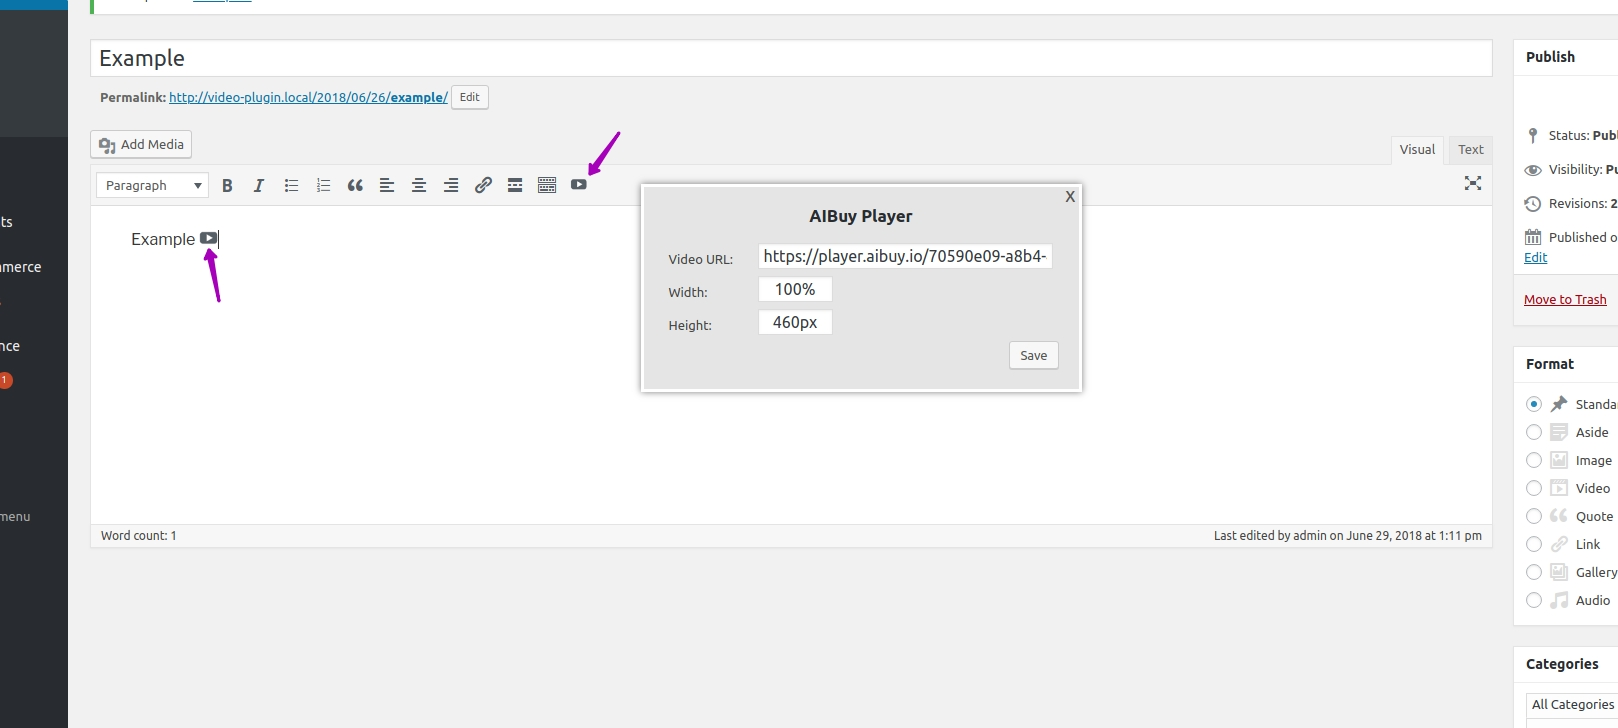Close the AIBuy Player dialog

tap(1070, 196)
